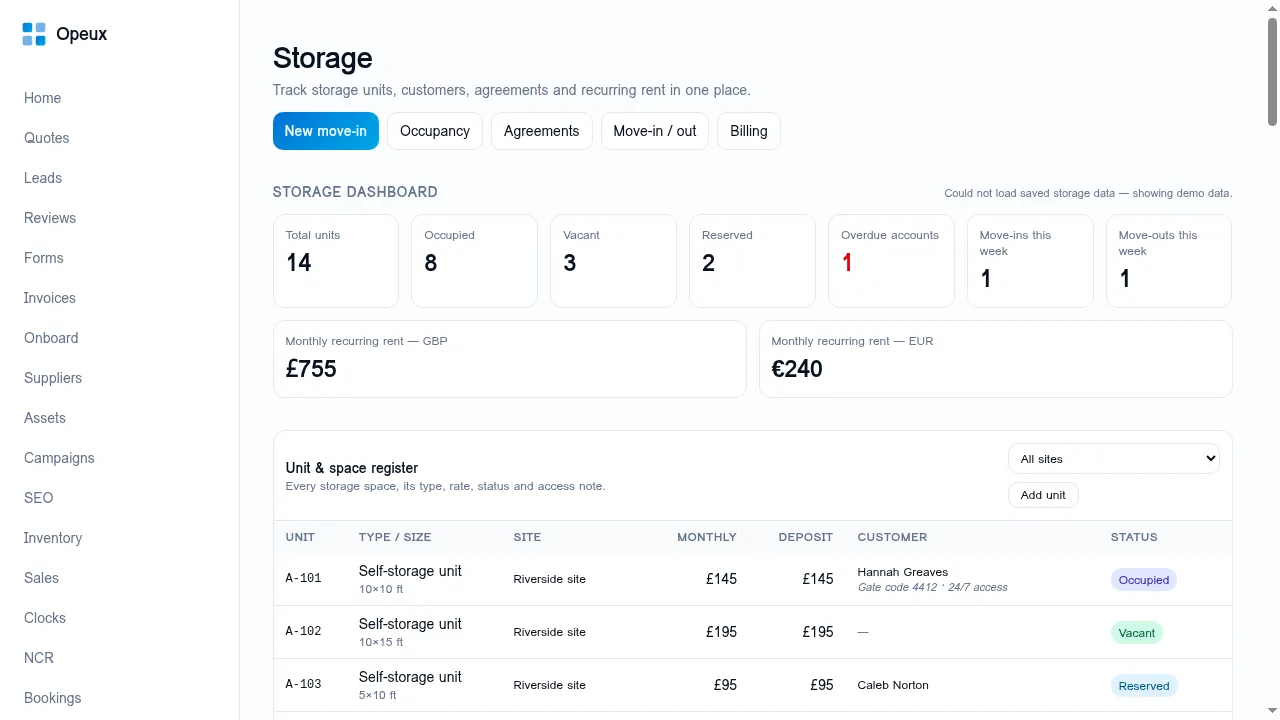Screen dimensions: 1280x720
Task: Click the TYPE / SIZE column header
Action: point(395,537)
